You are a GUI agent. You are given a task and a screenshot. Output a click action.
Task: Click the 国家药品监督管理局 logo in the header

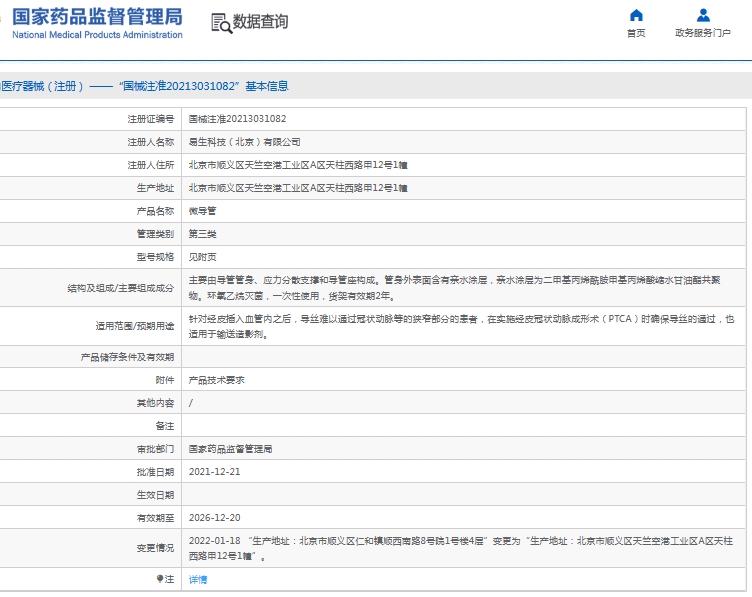tap(97, 22)
